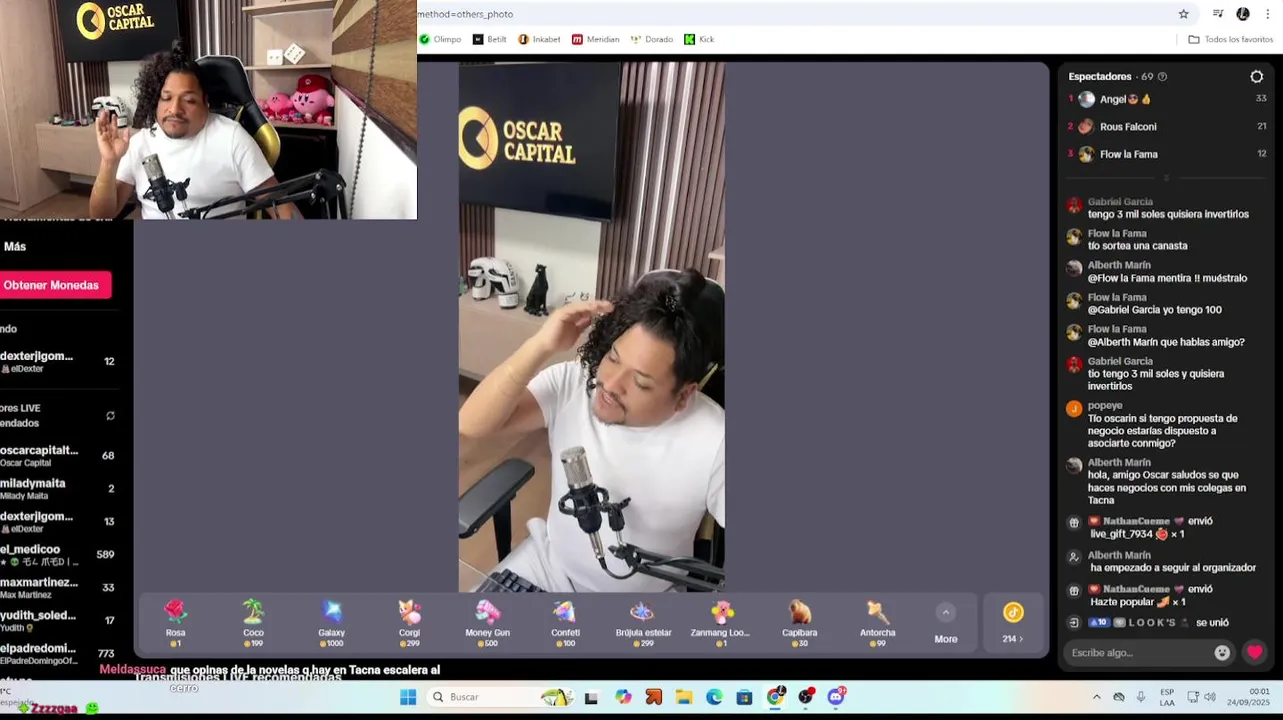Click Gabriel Garcia's name on 'tengo 3 mil soles' comment
1283x720 pixels.
click(x=1120, y=201)
